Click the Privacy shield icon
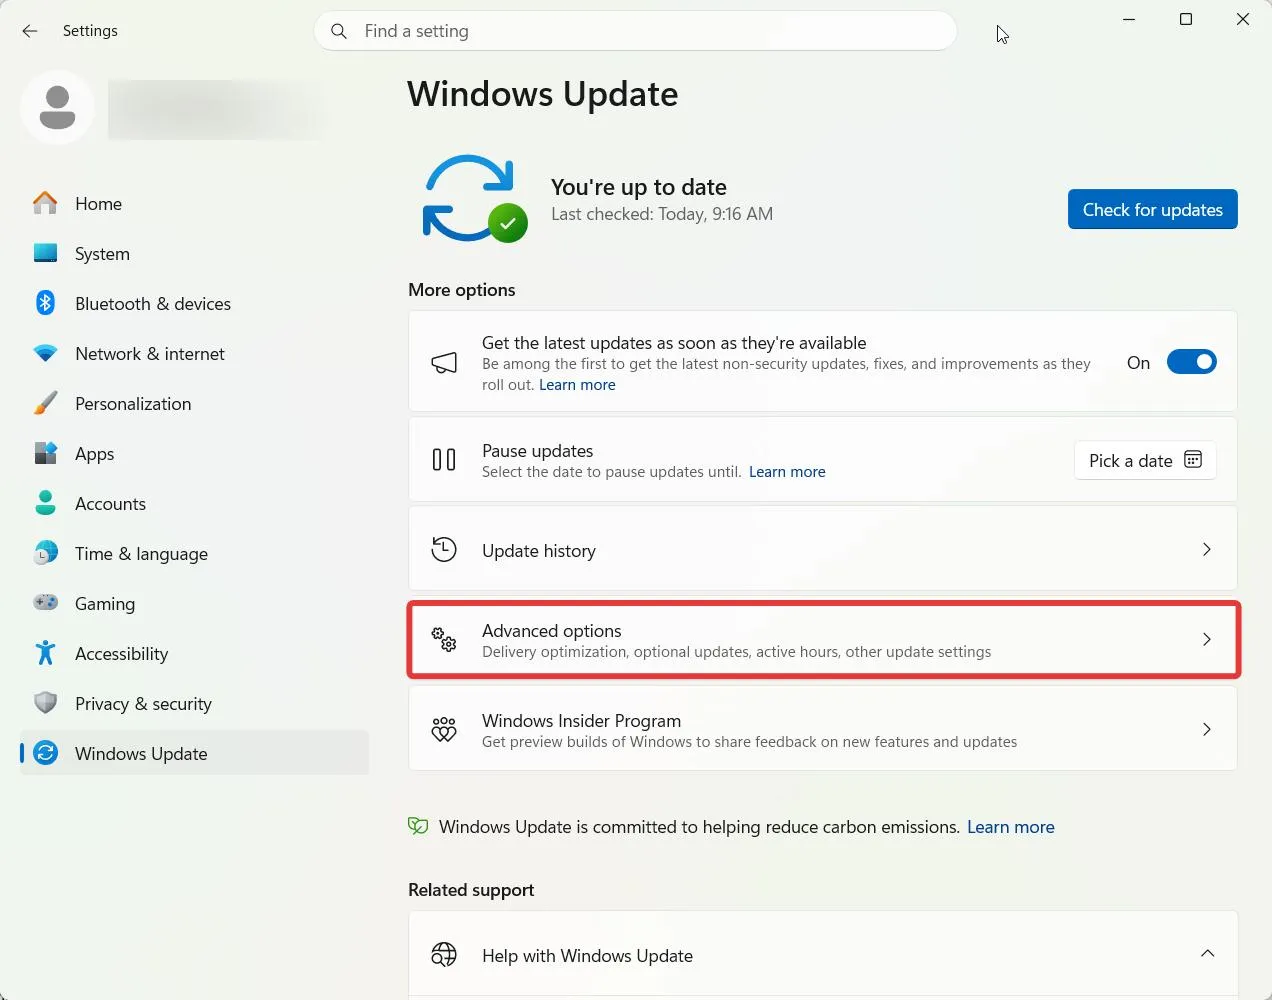 pos(45,703)
